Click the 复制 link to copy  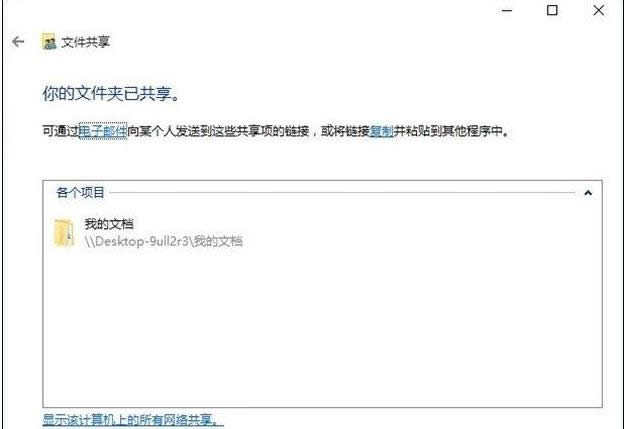click(381, 131)
